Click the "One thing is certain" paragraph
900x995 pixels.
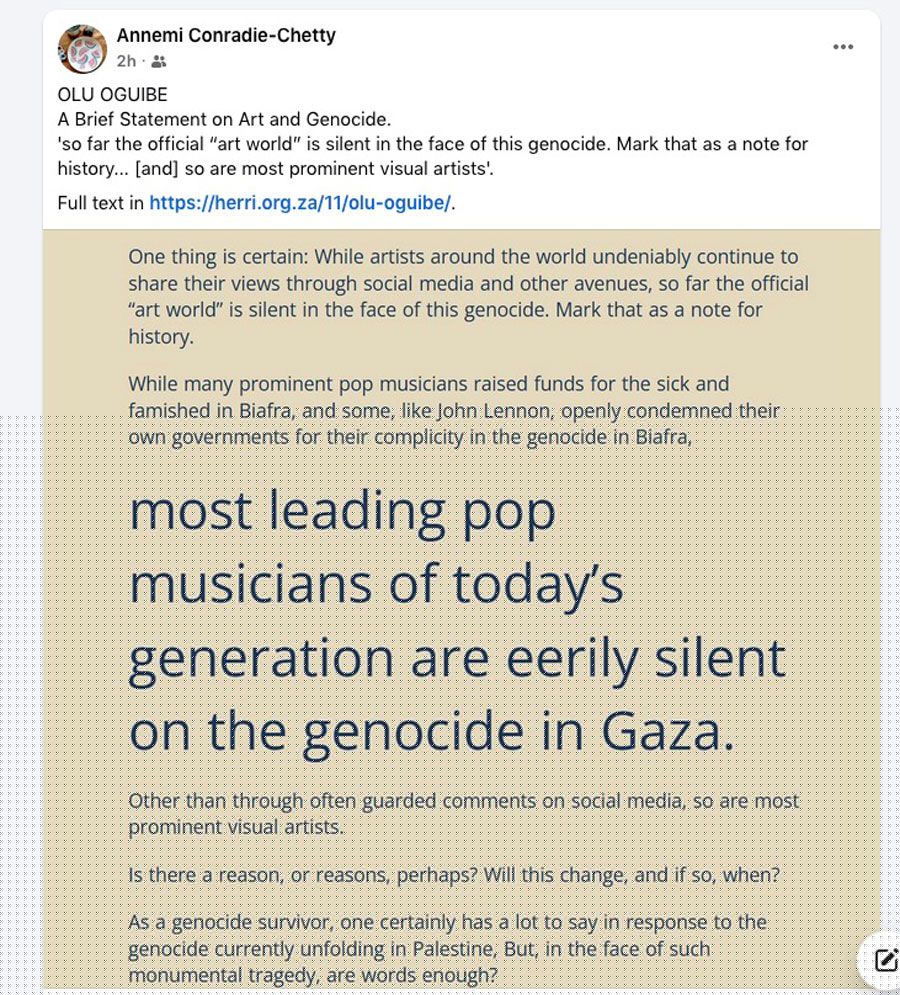point(468,296)
